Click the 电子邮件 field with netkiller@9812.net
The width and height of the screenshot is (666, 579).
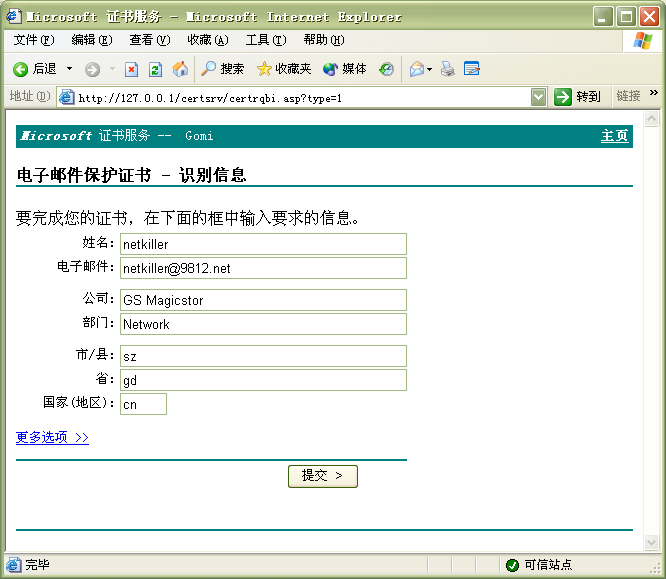coord(263,268)
